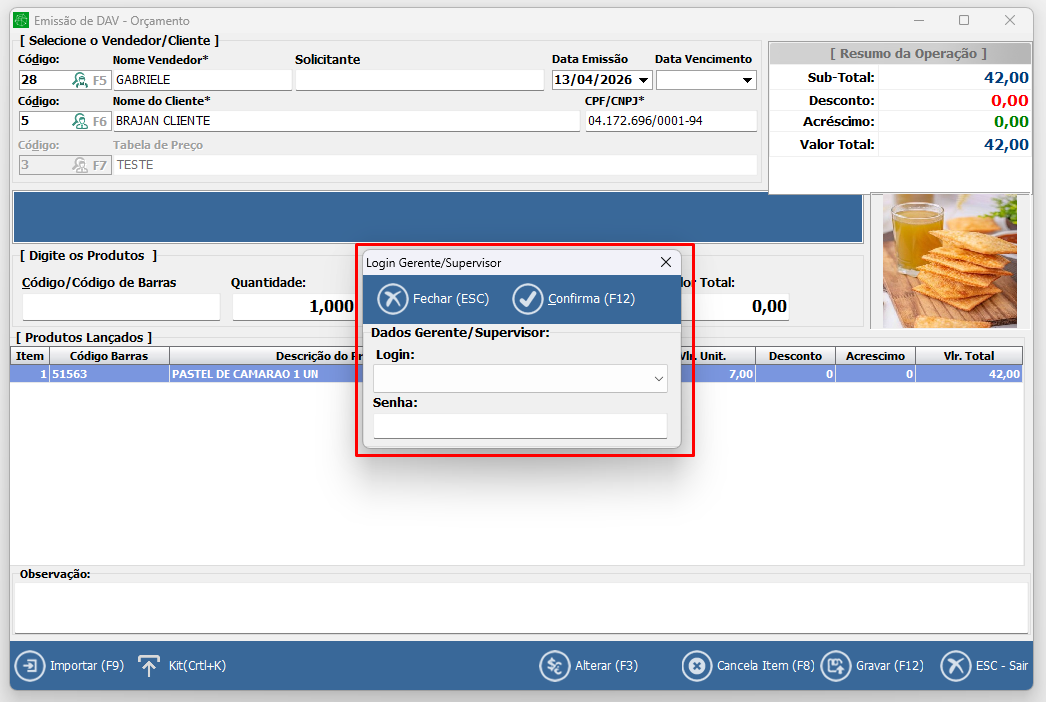Screen dimensions: 1046x702
Task: Click the product image thumbnail
Action: click(x=949, y=261)
